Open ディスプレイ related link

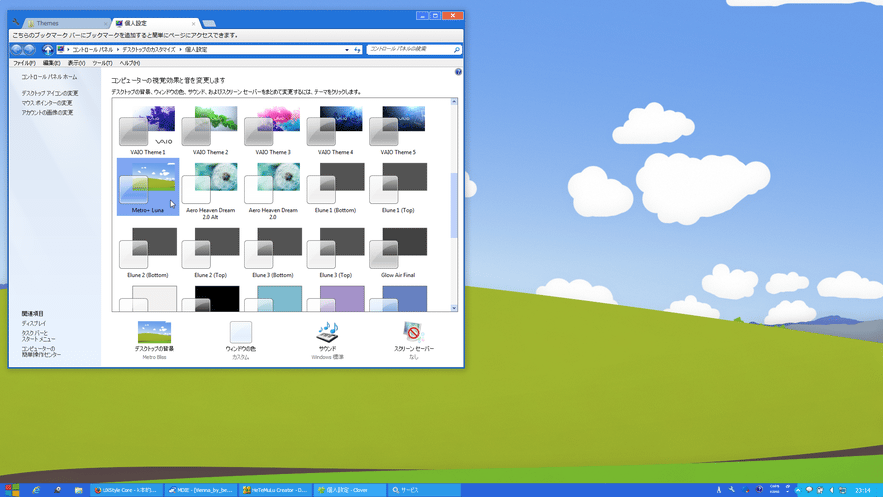34,324
